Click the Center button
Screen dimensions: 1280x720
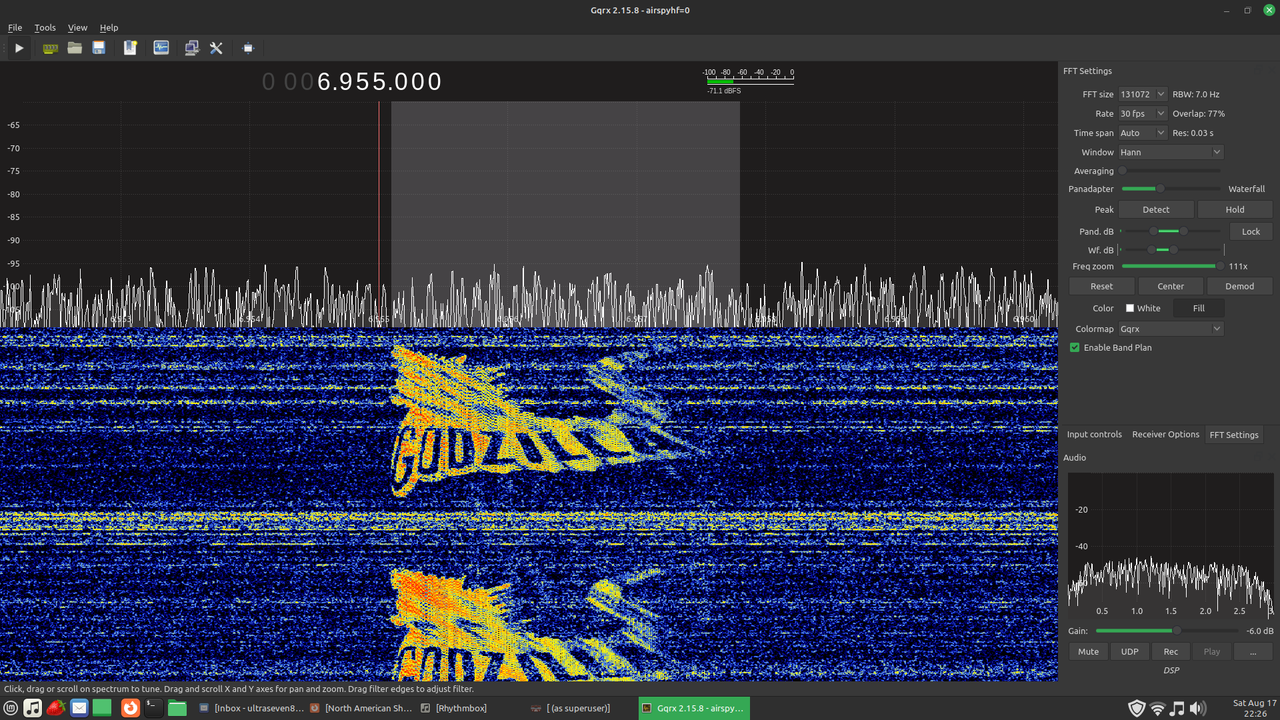1171,286
